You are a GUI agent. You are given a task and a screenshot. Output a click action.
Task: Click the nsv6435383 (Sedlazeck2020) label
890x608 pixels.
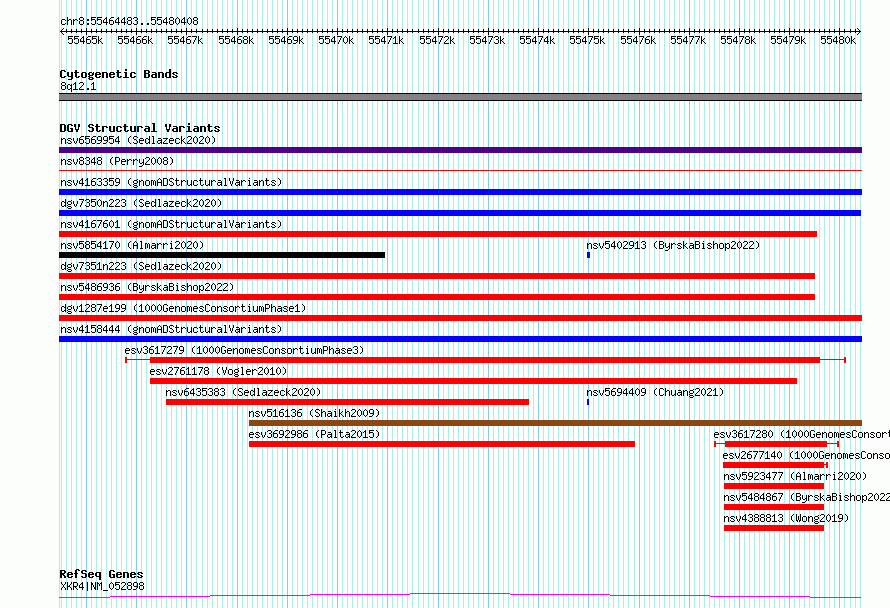click(243, 392)
